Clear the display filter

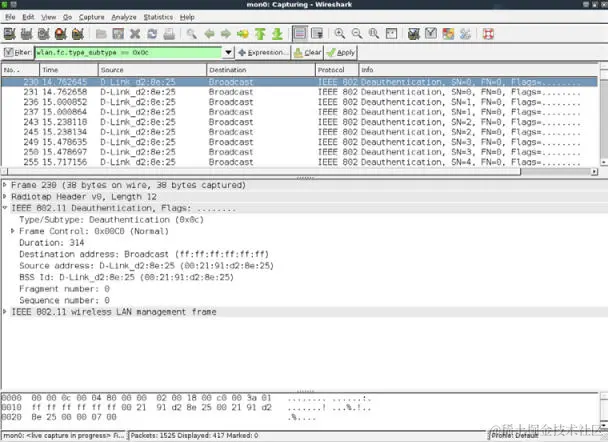coord(307,52)
